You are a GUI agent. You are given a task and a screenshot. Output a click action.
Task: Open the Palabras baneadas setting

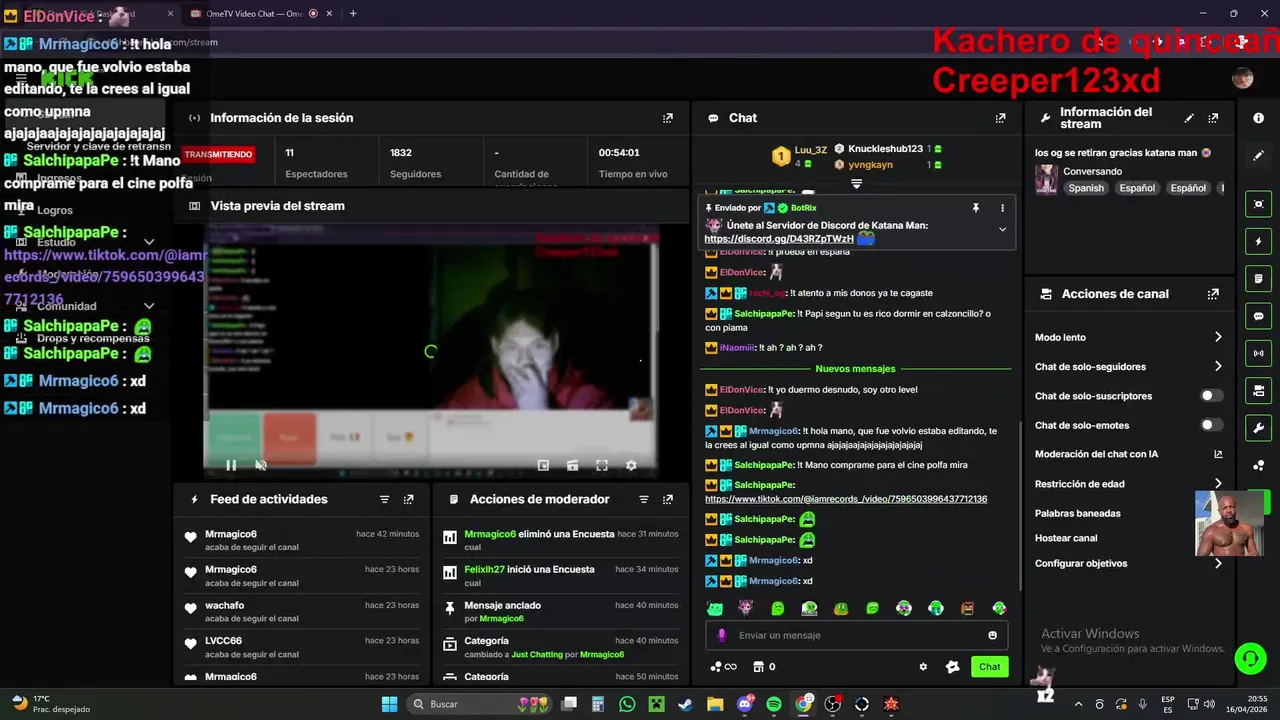(1077, 513)
